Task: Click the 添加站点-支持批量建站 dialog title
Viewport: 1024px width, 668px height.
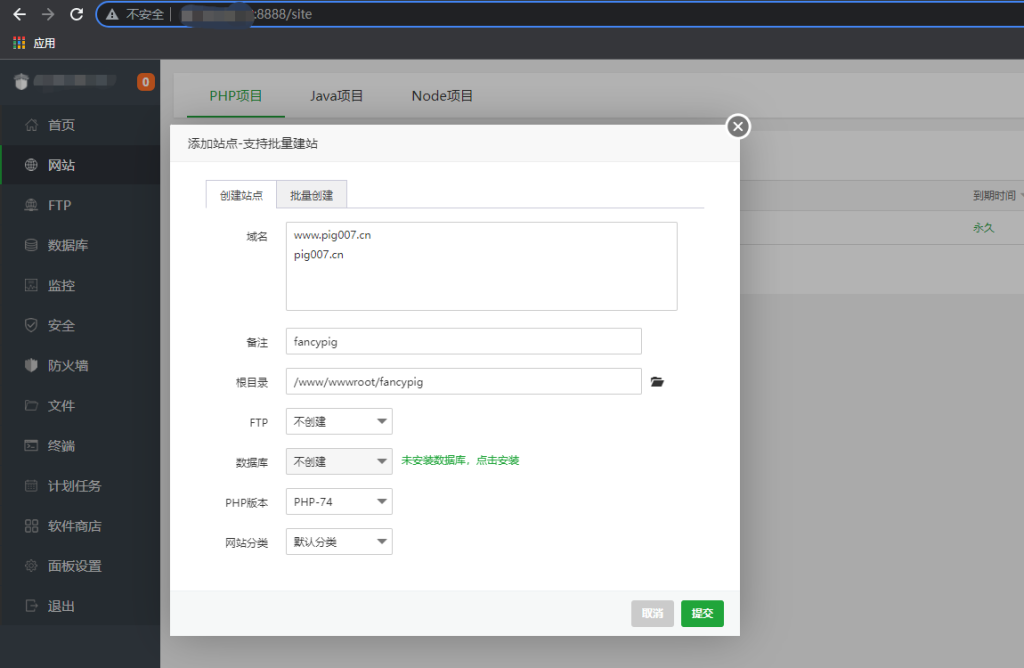Action: 253,144
